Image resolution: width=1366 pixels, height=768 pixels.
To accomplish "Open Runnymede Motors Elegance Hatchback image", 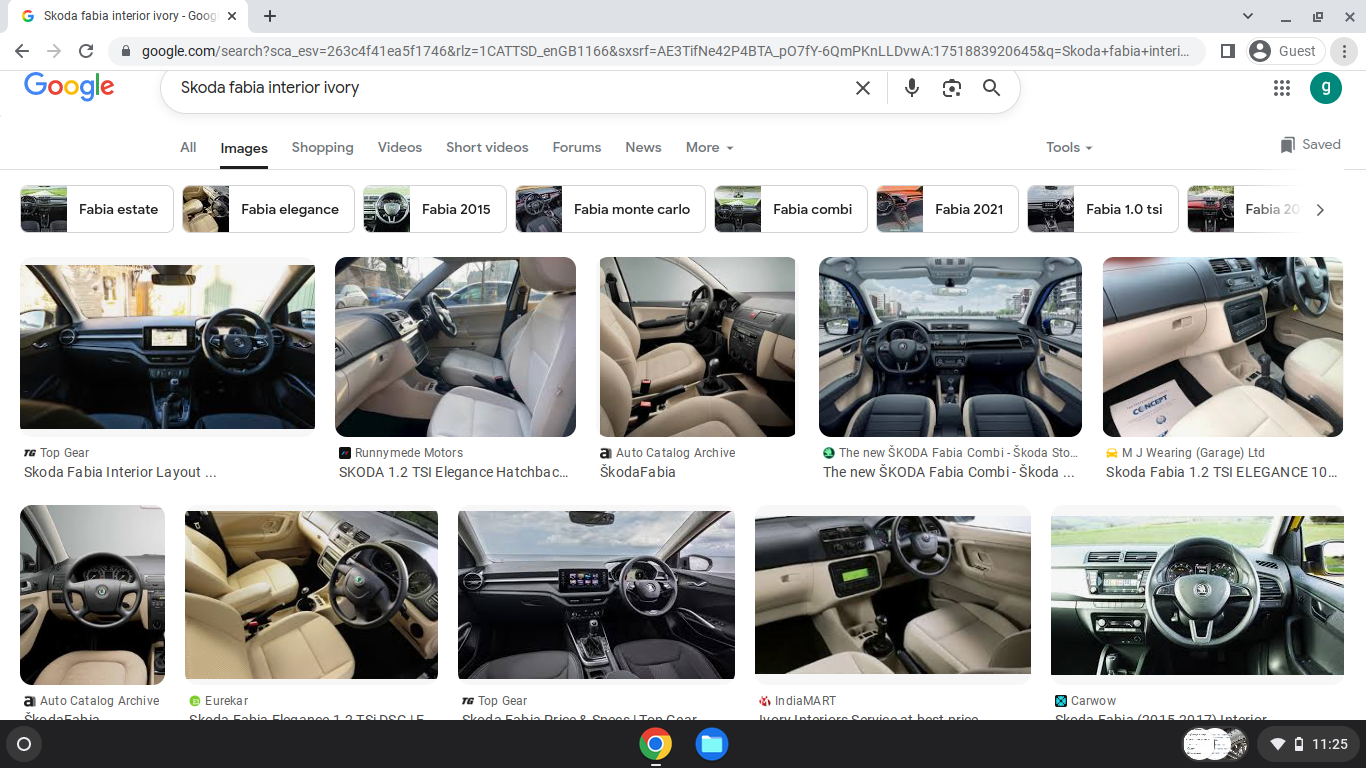I will point(455,347).
